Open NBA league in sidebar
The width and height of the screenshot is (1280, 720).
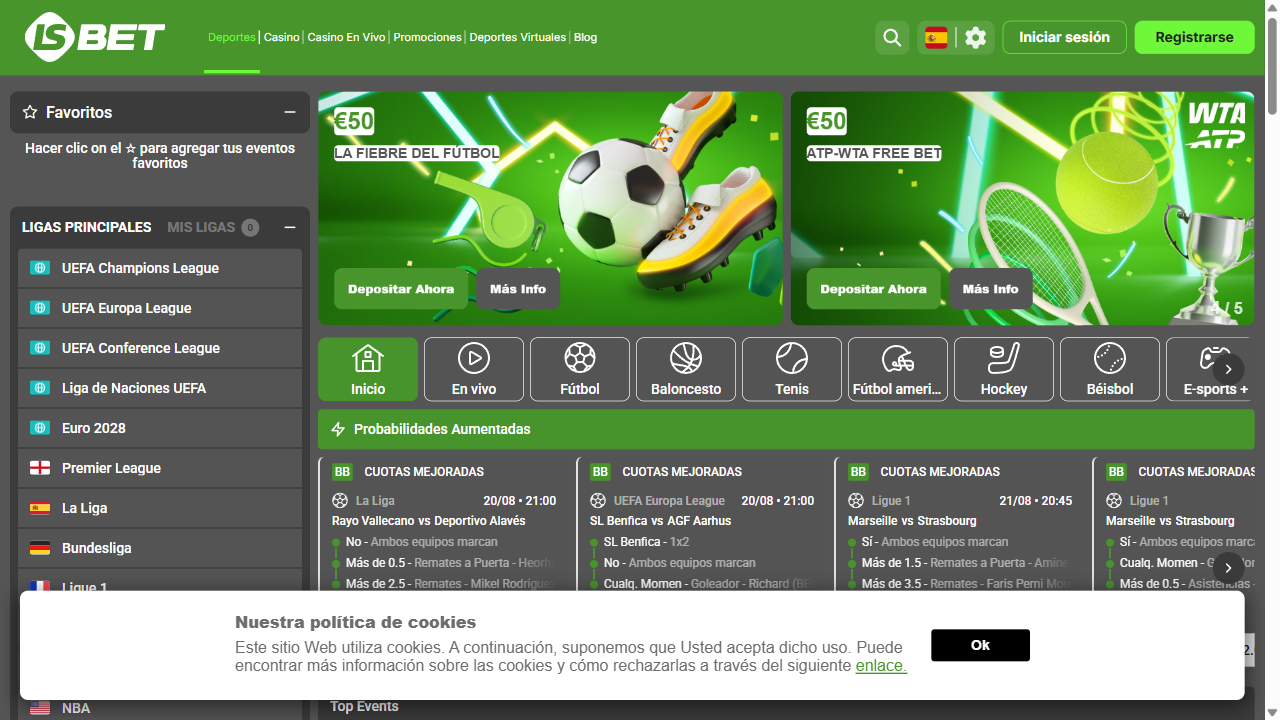click(160, 708)
